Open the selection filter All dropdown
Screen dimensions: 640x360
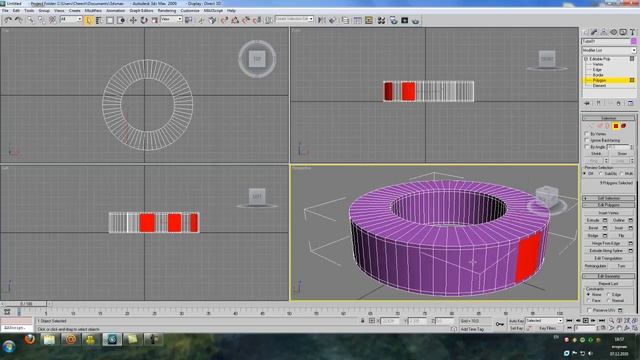click(x=71, y=19)
